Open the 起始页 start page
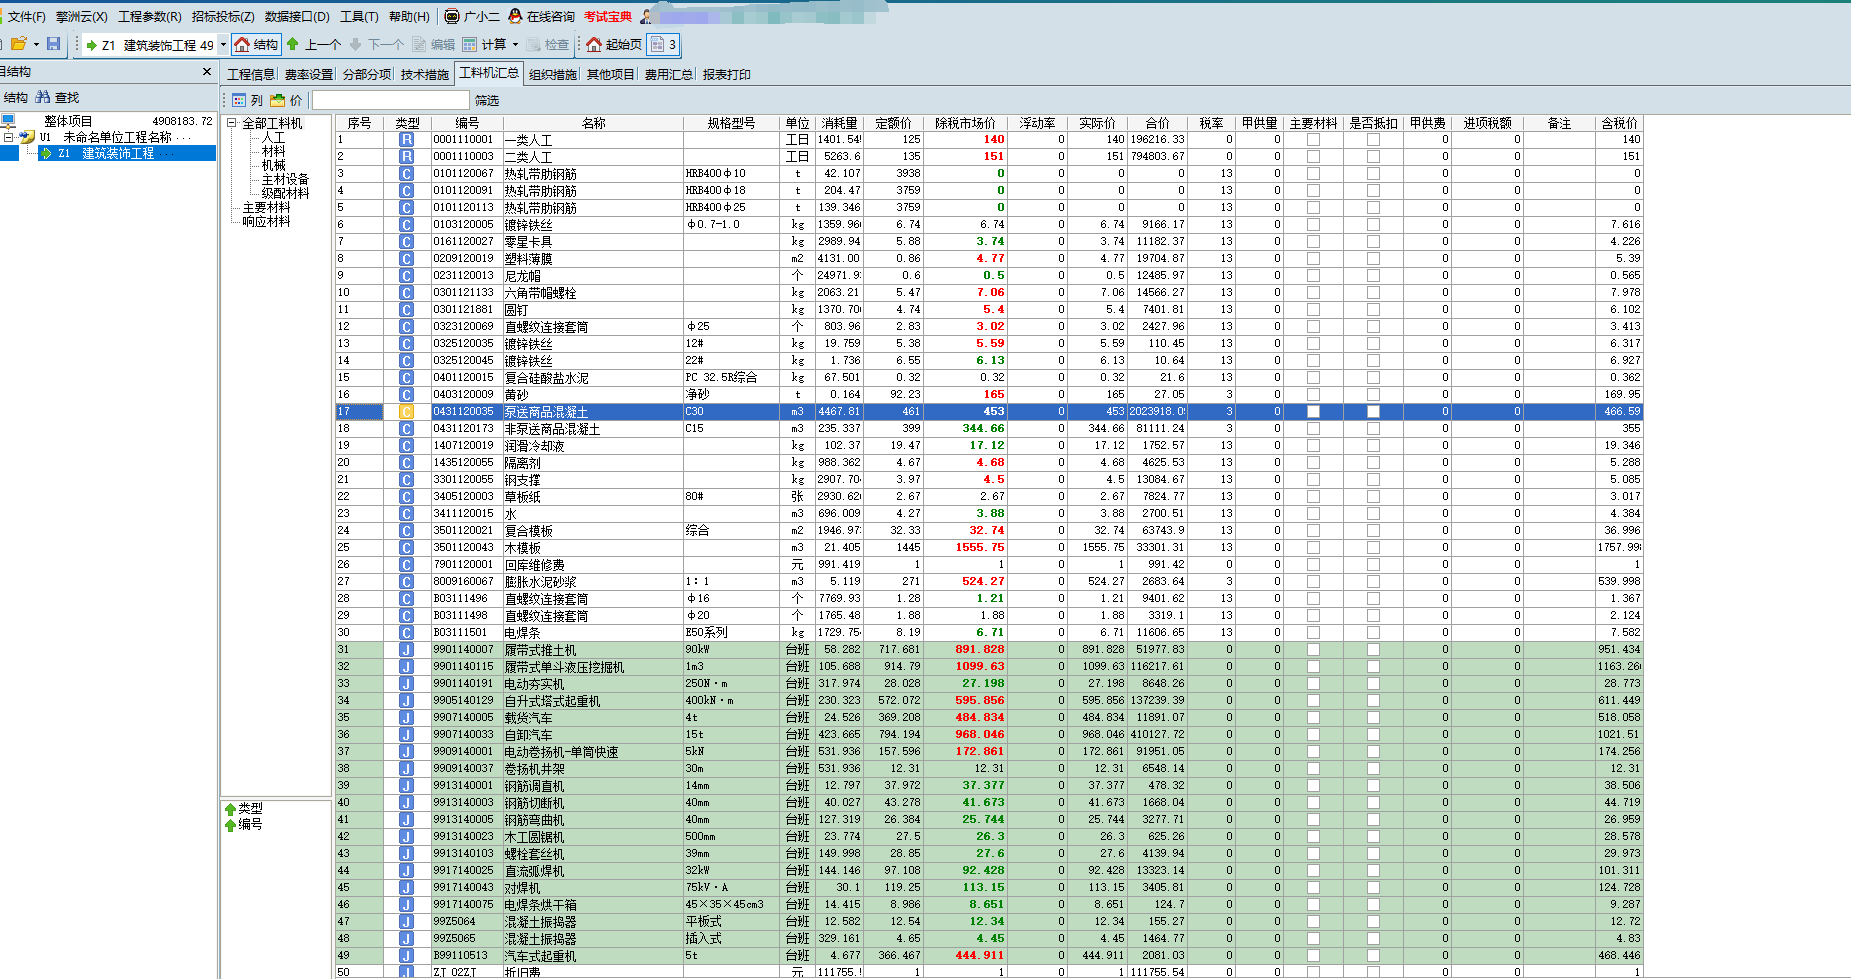This screenshot has height=979, width=1851. pyautogui.click(x=614, y=44)
